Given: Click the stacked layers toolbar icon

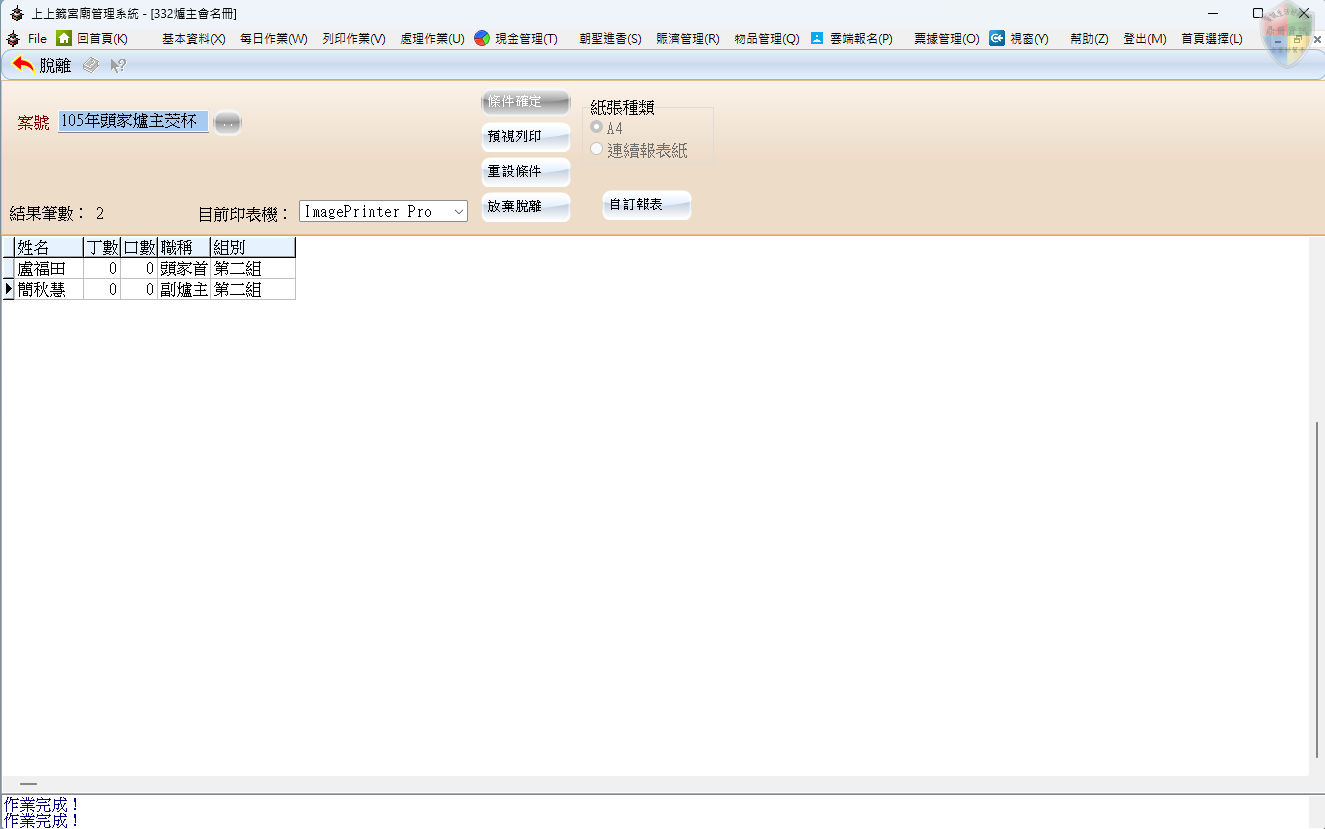Looking at the screenshot, I should click(x=91, y=65).
